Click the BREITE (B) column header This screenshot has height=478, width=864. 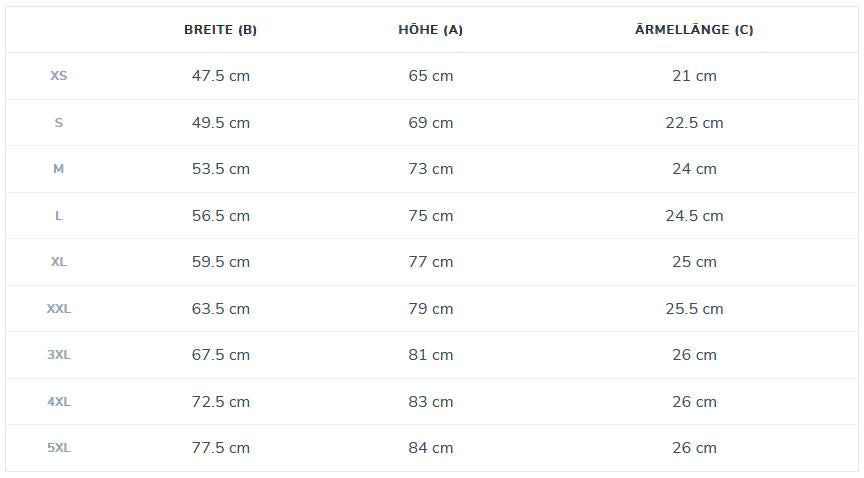click(220, 30)
